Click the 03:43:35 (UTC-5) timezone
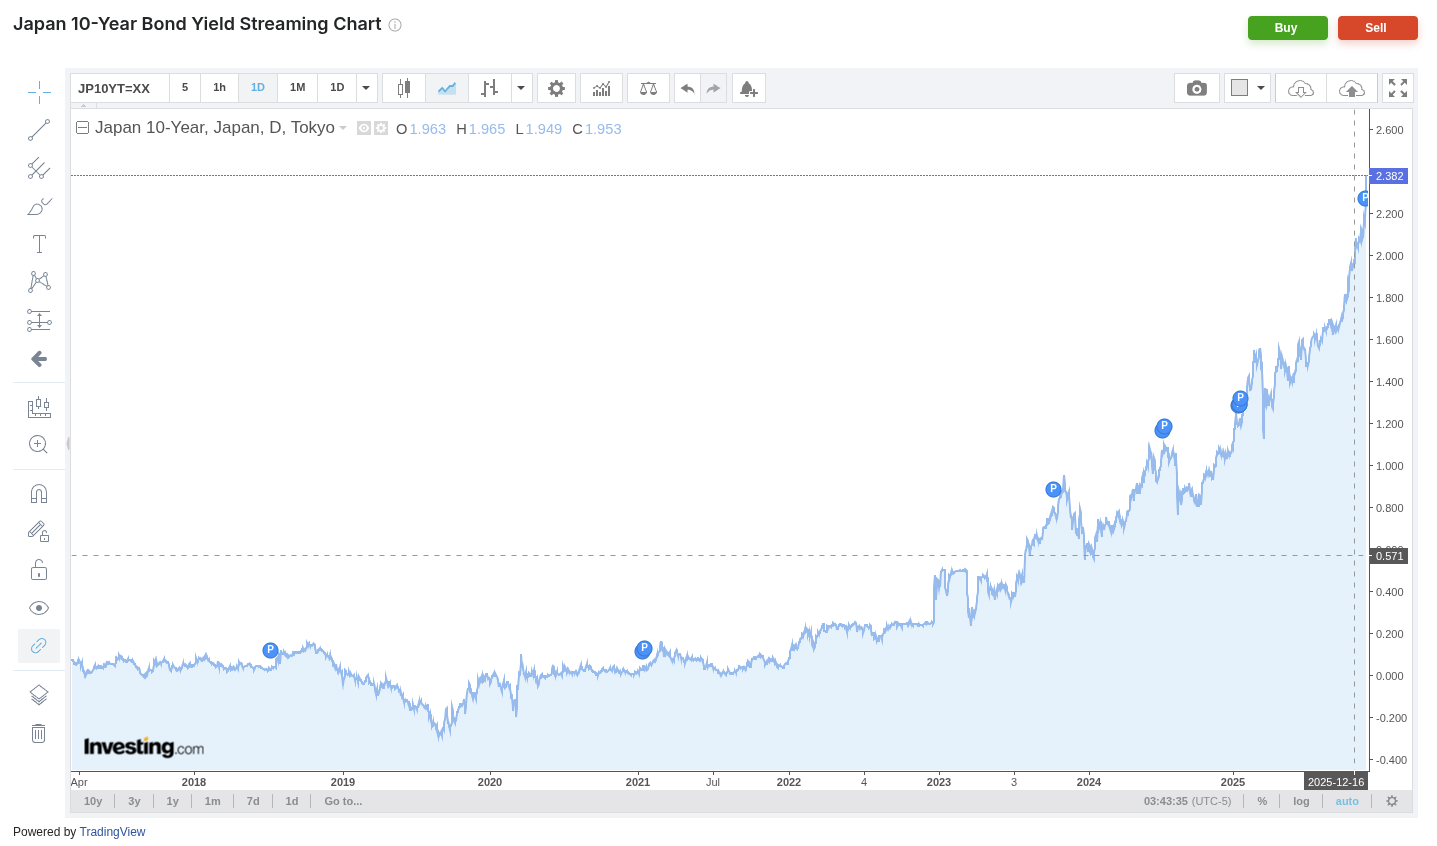 point(1188,801)
